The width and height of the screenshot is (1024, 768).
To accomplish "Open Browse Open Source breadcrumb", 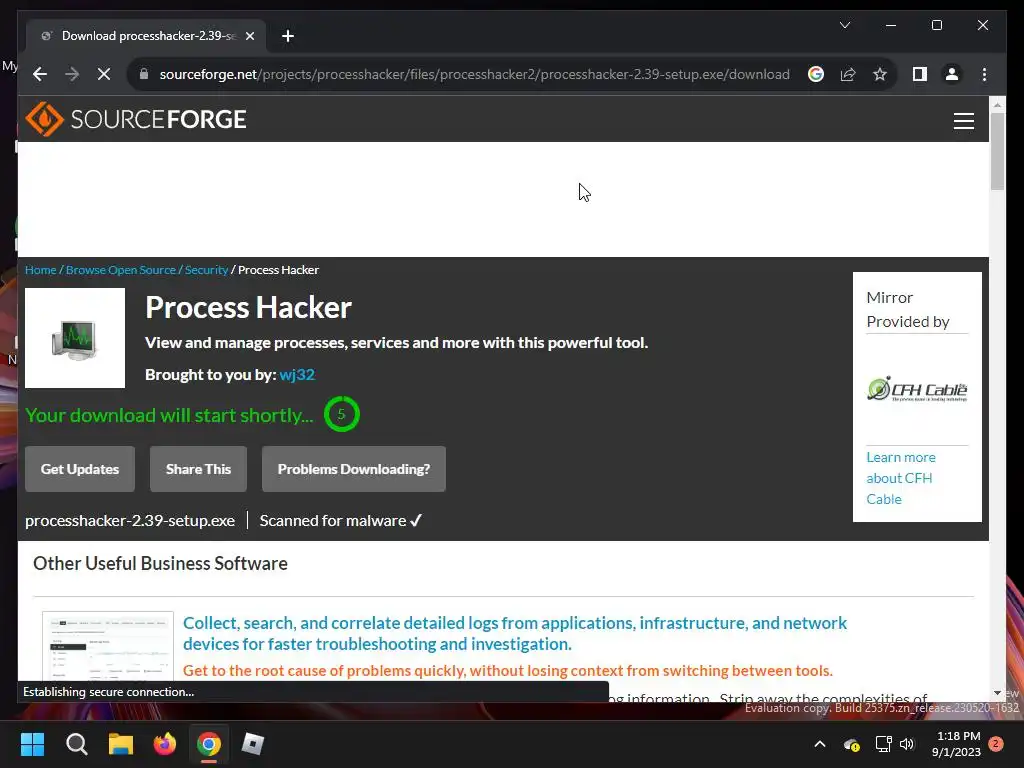I will pos(120,270).
